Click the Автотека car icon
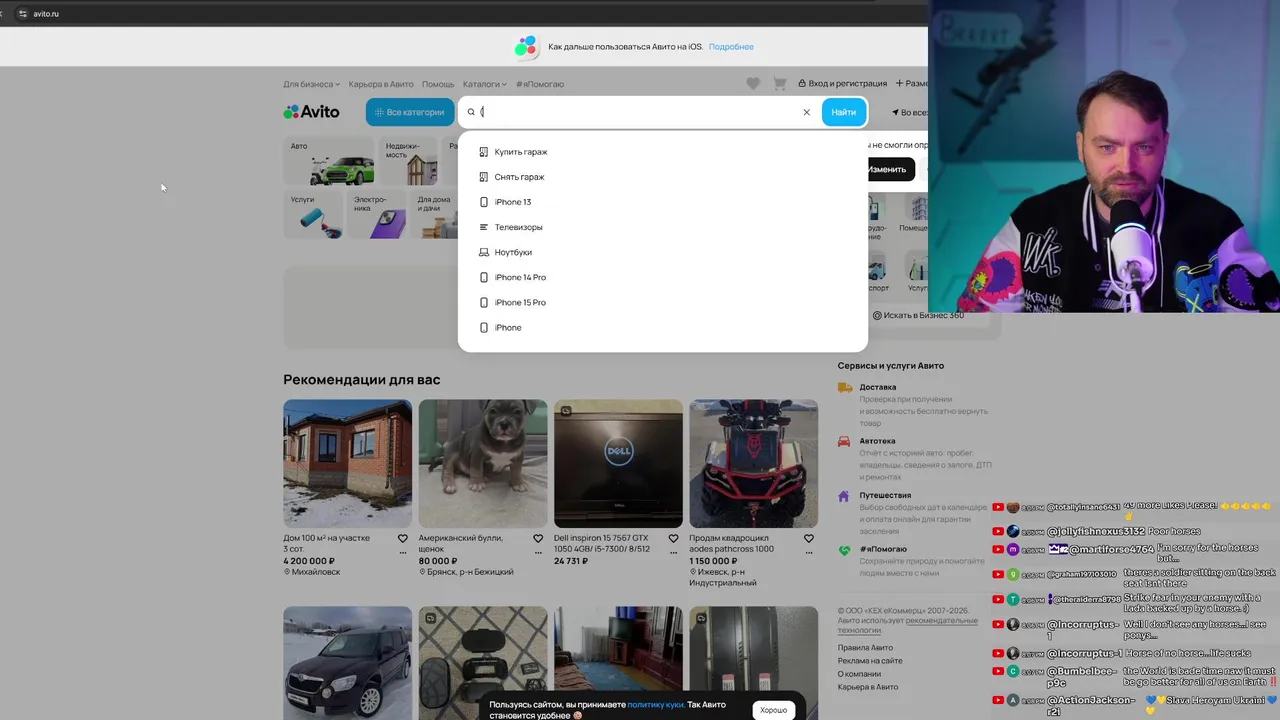The width and height of the screenshot is (1280, 720). click(x=845, y=441)
